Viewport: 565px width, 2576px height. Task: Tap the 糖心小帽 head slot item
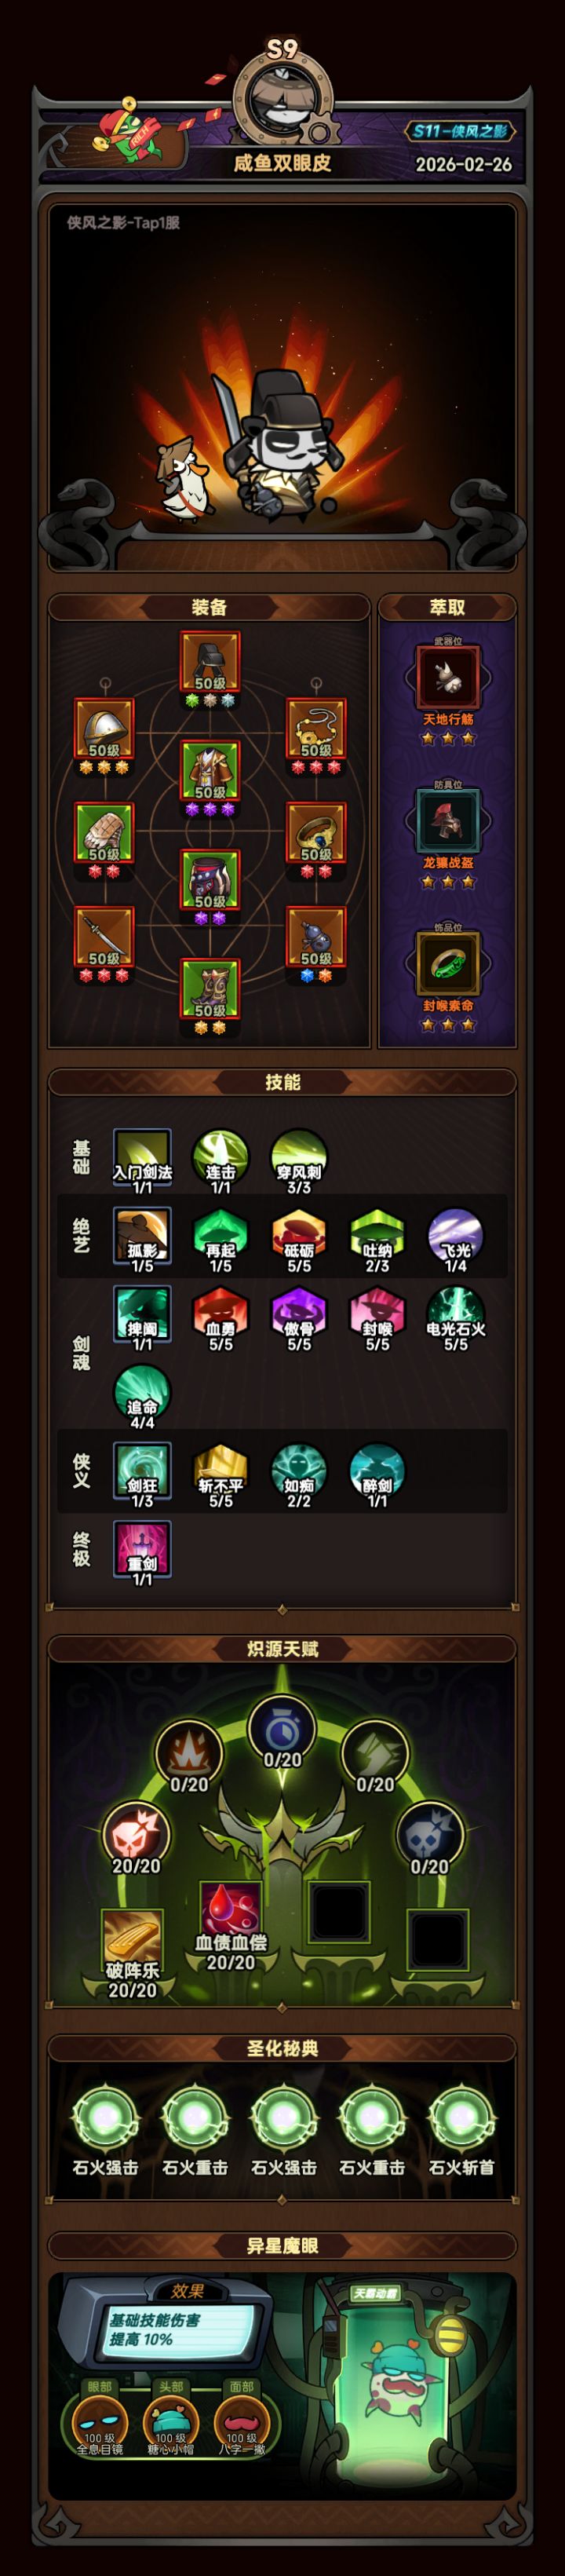tap(171, 2422)
